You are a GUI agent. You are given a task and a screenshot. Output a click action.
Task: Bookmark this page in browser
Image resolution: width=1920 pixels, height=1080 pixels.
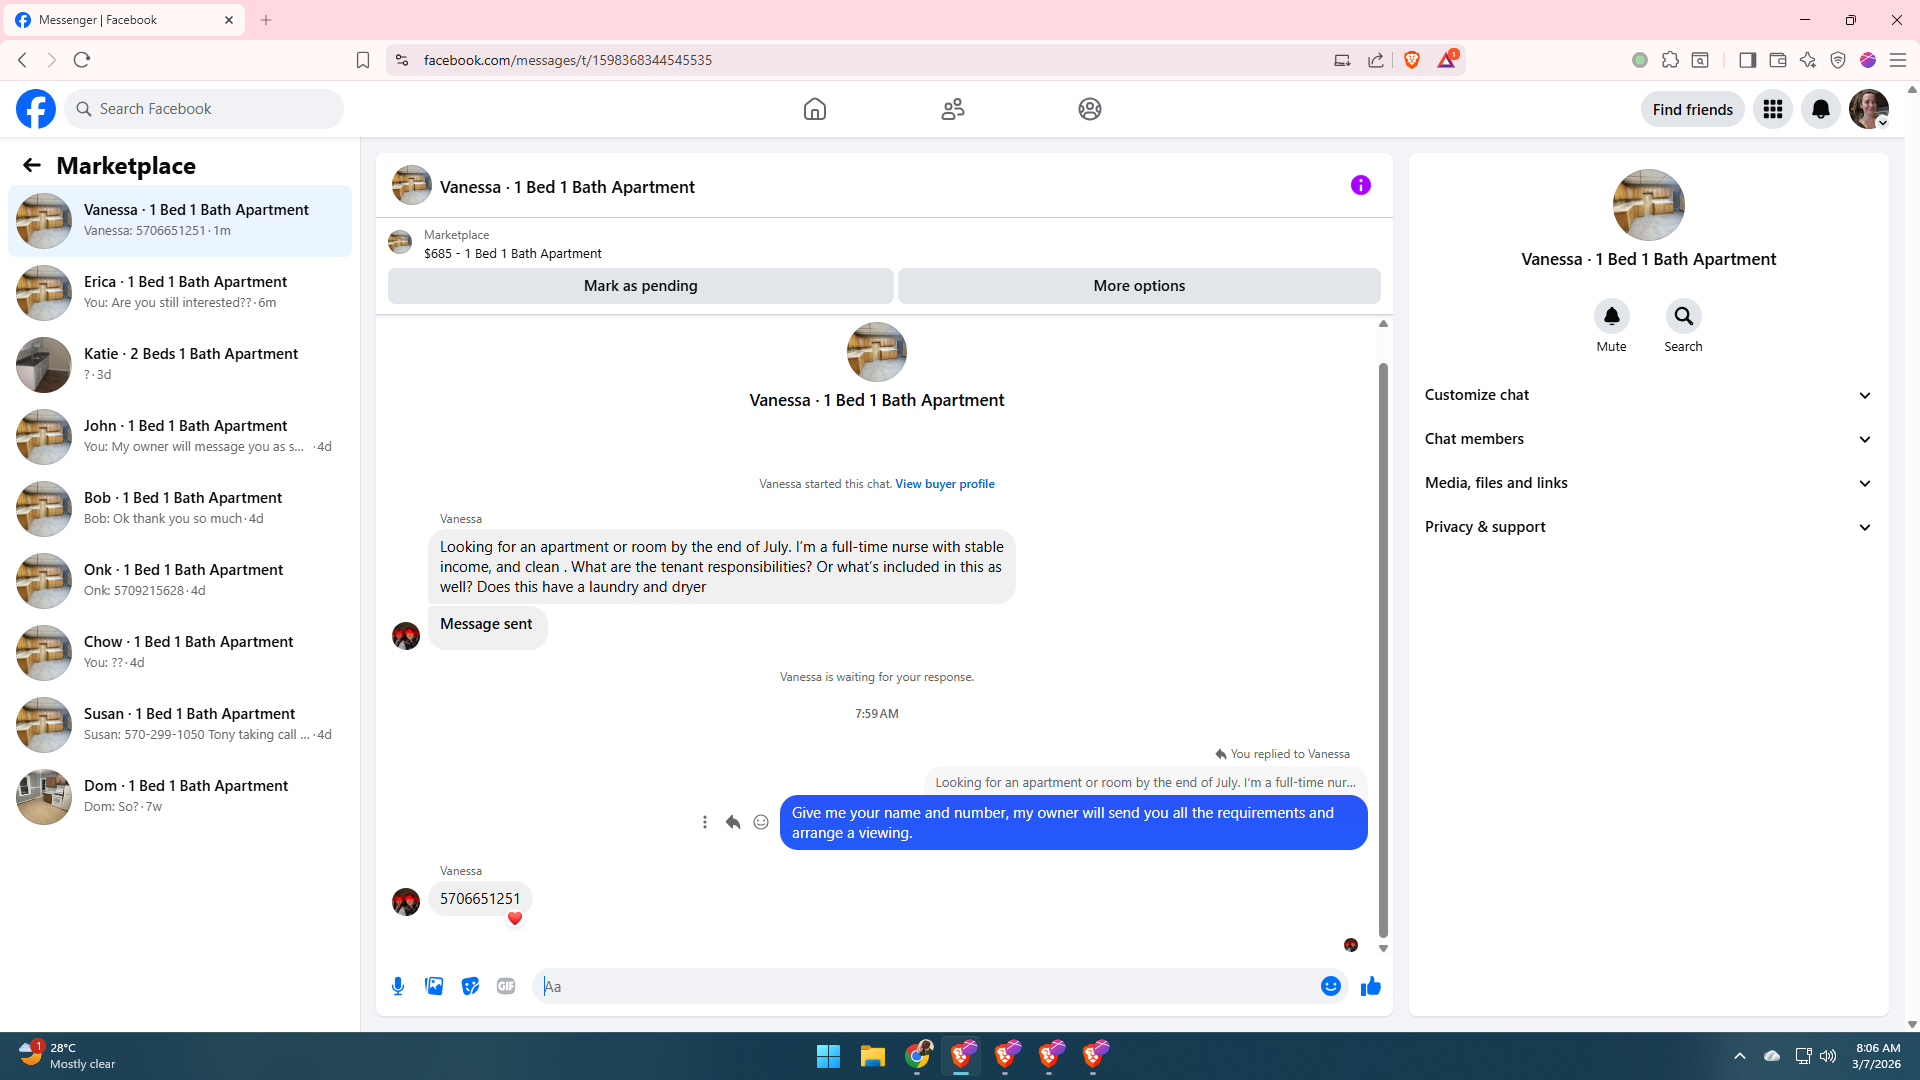click(363, 60)
